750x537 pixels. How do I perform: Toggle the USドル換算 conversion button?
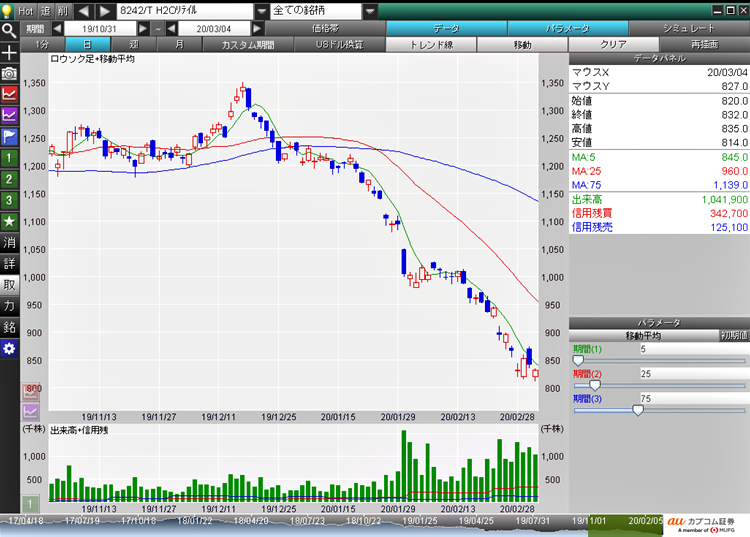(339, 45)
